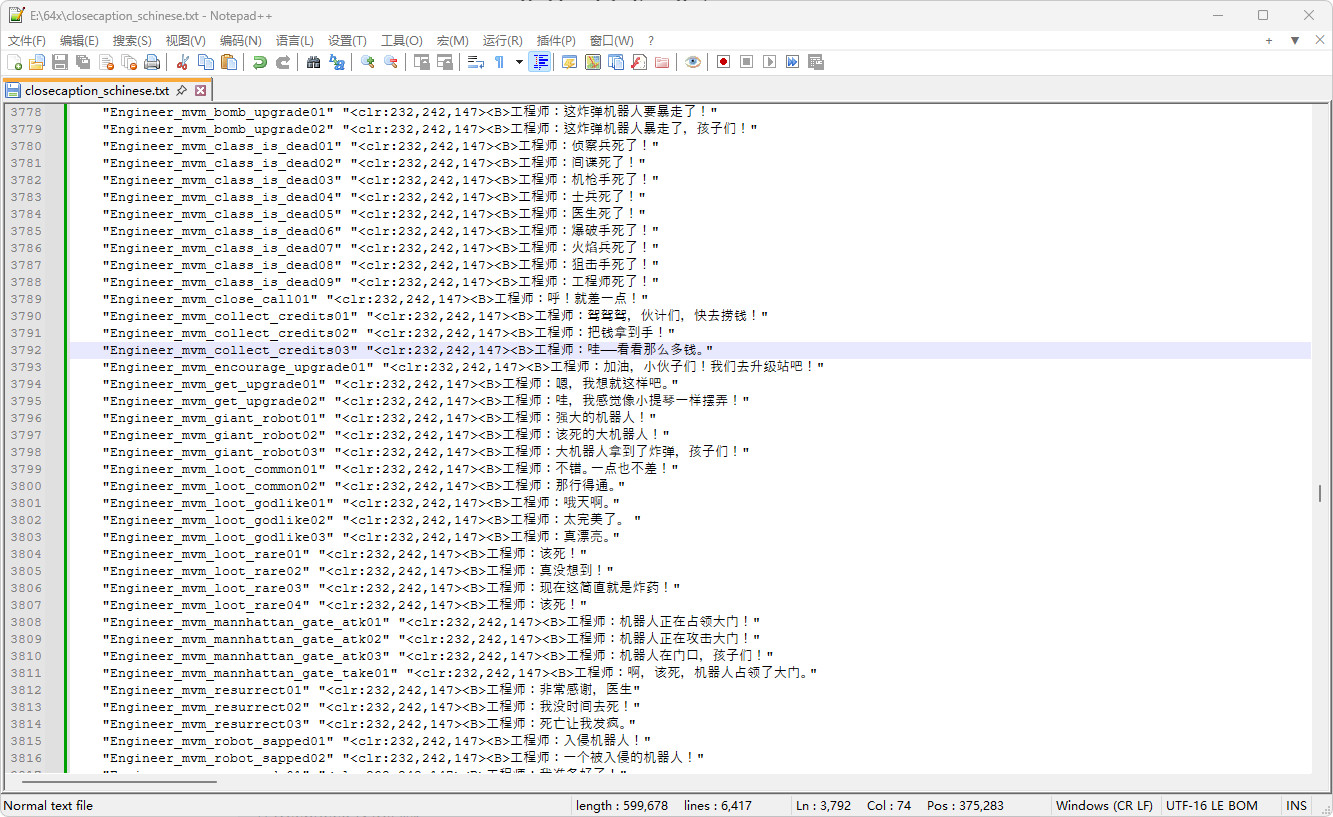
Task: Open encoding options from UTF-16 LE BOM
Action: tap(1212, 805)
